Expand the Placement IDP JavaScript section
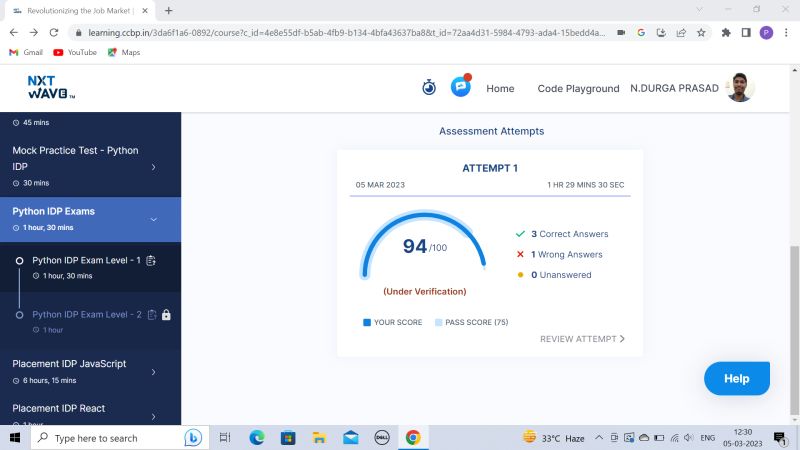 point(153,372)
